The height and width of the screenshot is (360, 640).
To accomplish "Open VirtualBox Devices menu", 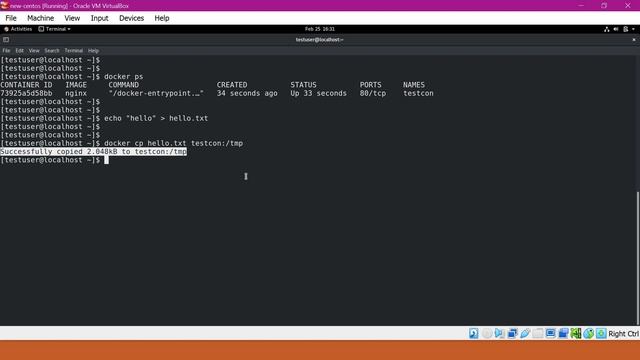I will (131, 18).
